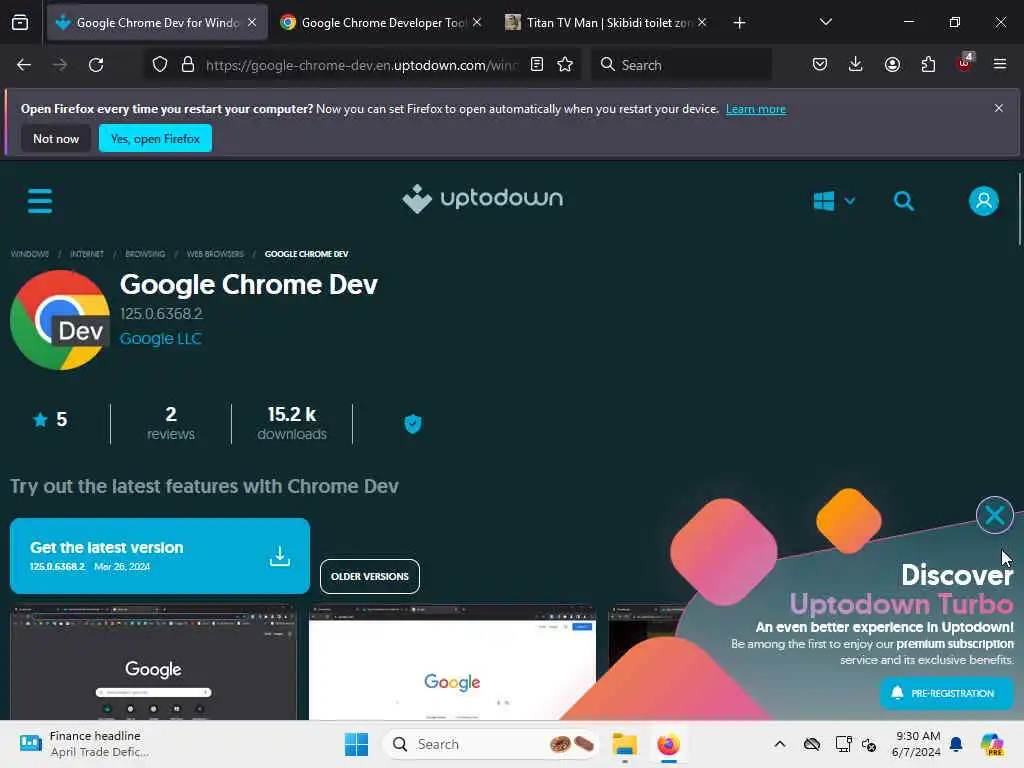View site security padlock info
The width and height of the screenshot is (1024, 768).
[188, 65]
